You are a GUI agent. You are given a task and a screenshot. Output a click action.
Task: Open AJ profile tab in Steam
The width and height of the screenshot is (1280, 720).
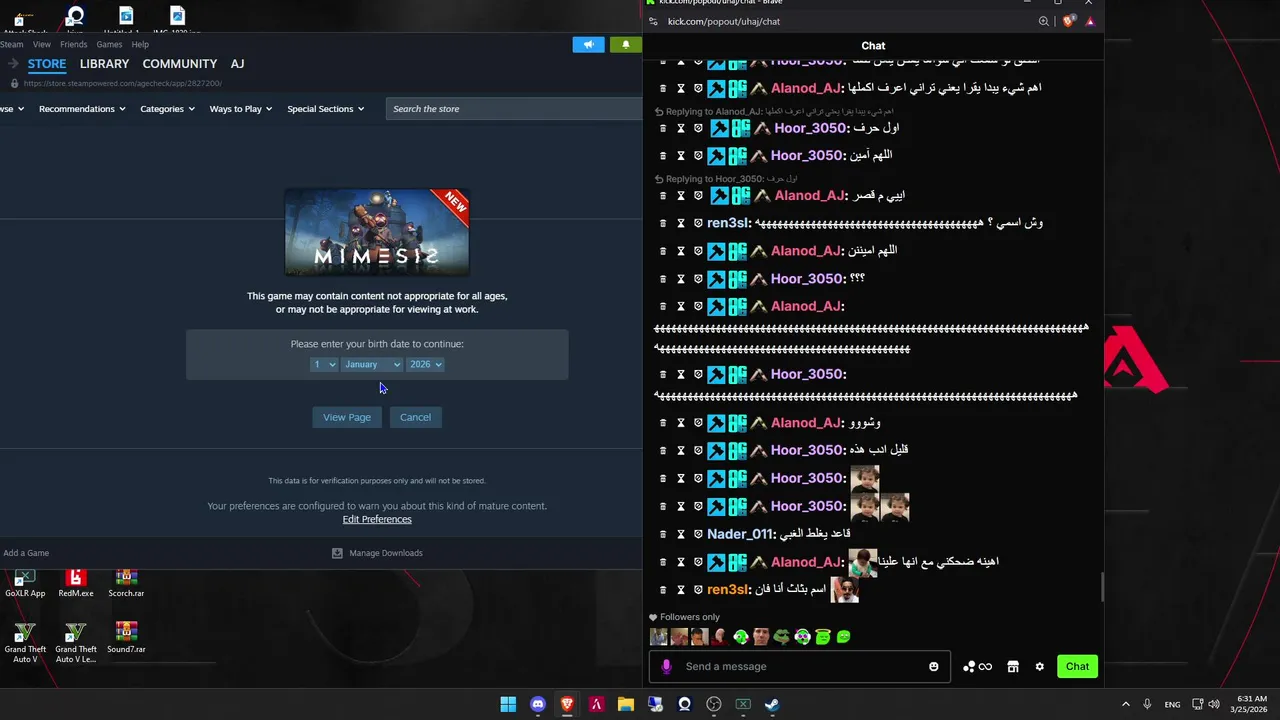coord(237,64)
